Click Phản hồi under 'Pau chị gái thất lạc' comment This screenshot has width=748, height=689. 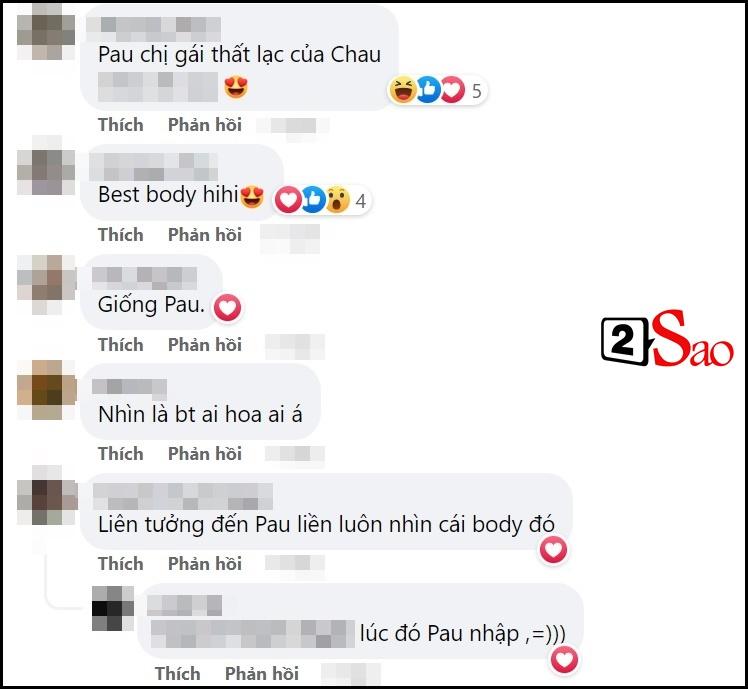pyautogui.click(x=205, y=125)
